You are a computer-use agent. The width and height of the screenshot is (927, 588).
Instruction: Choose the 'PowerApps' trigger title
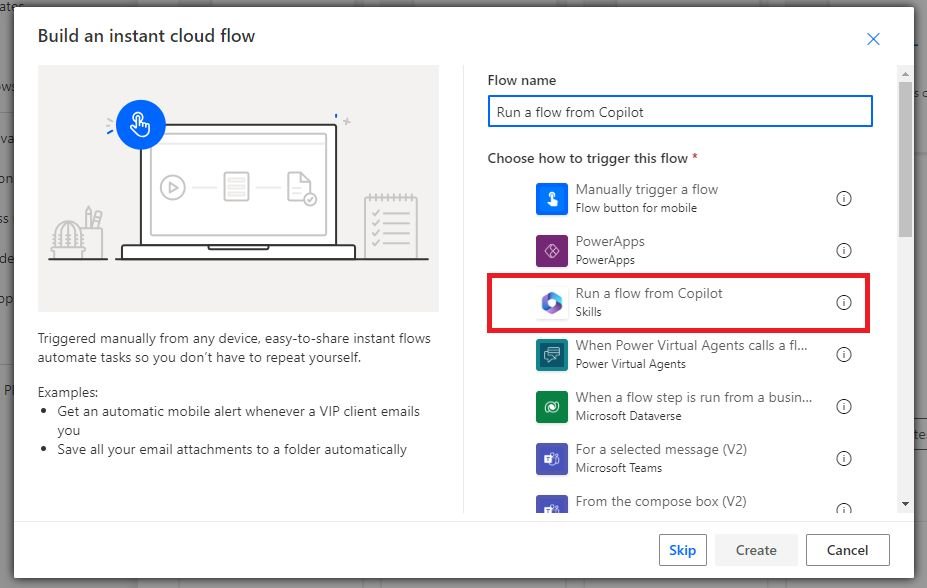(610, 242)
